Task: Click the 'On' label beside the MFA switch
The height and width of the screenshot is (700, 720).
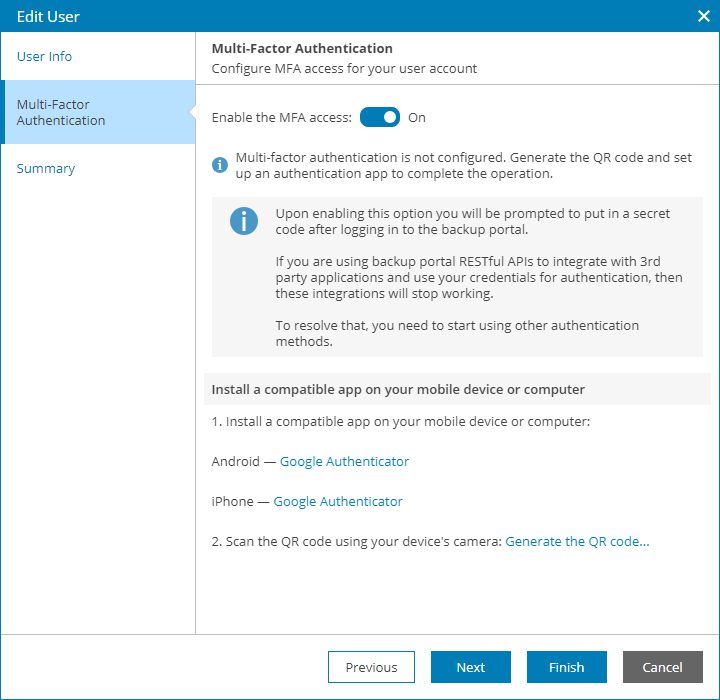Action: (417, 117)
